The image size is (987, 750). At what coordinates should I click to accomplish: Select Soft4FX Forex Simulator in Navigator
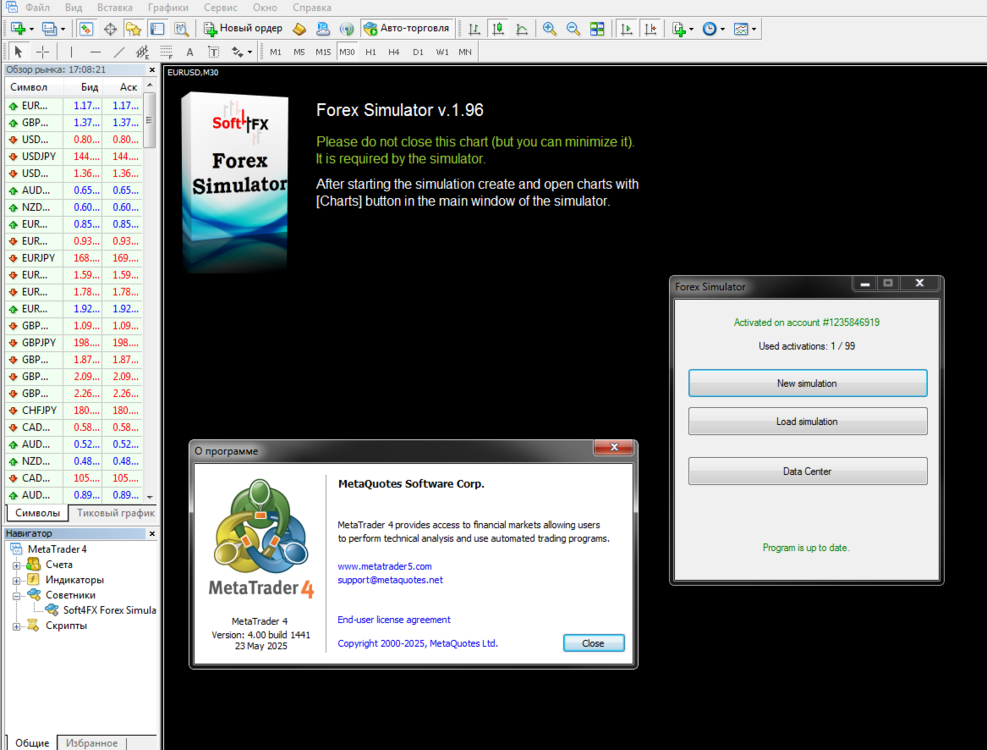(x=102, y=610)
